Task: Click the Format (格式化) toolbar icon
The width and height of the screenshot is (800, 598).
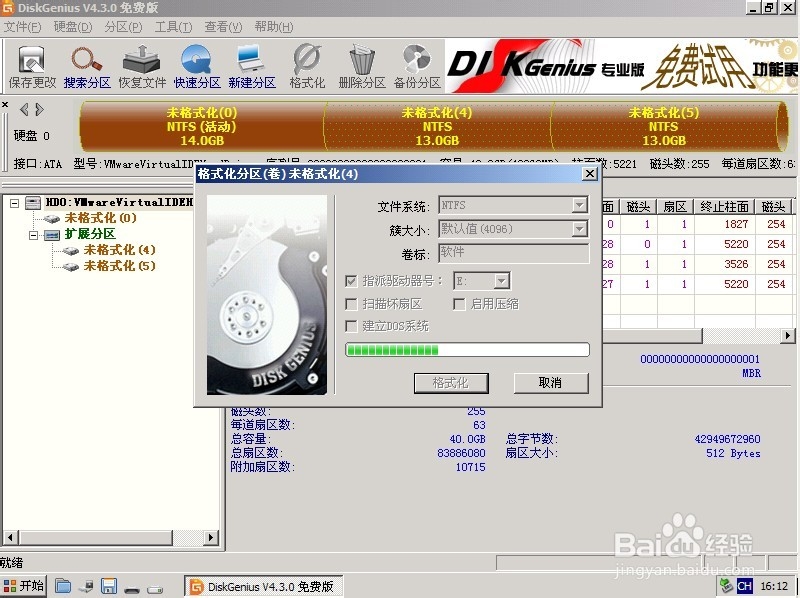Action: [307, 66]
